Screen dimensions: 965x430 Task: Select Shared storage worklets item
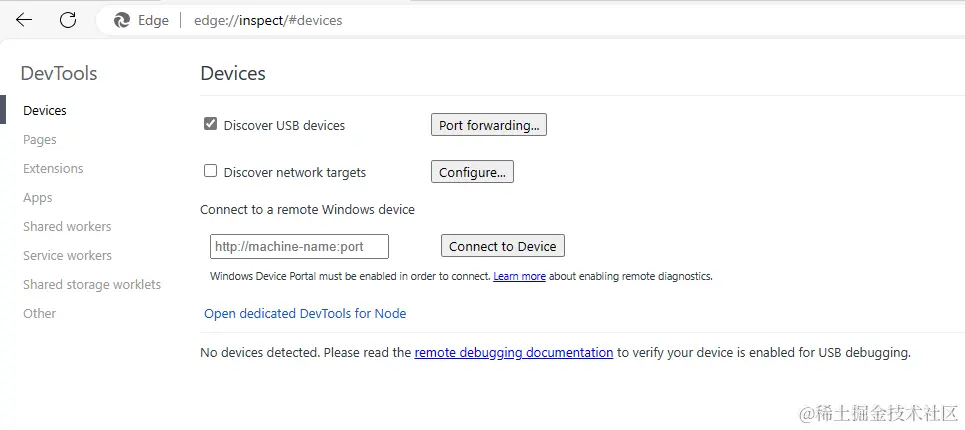tap(92, 285)
